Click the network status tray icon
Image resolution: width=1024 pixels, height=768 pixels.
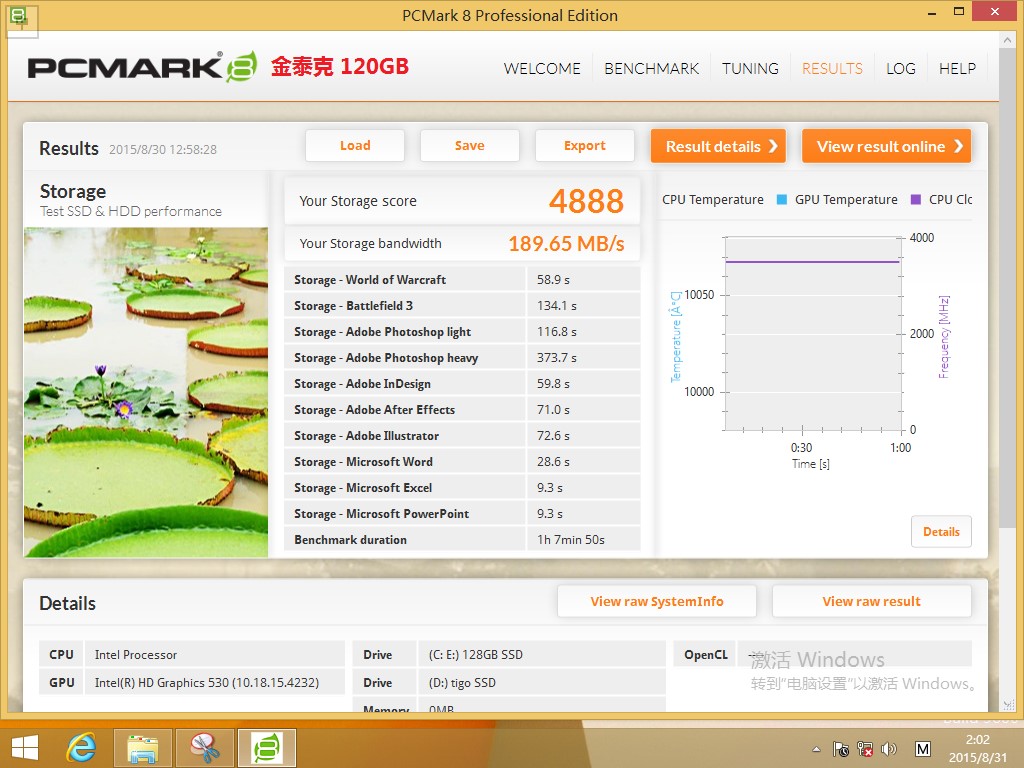865,749
